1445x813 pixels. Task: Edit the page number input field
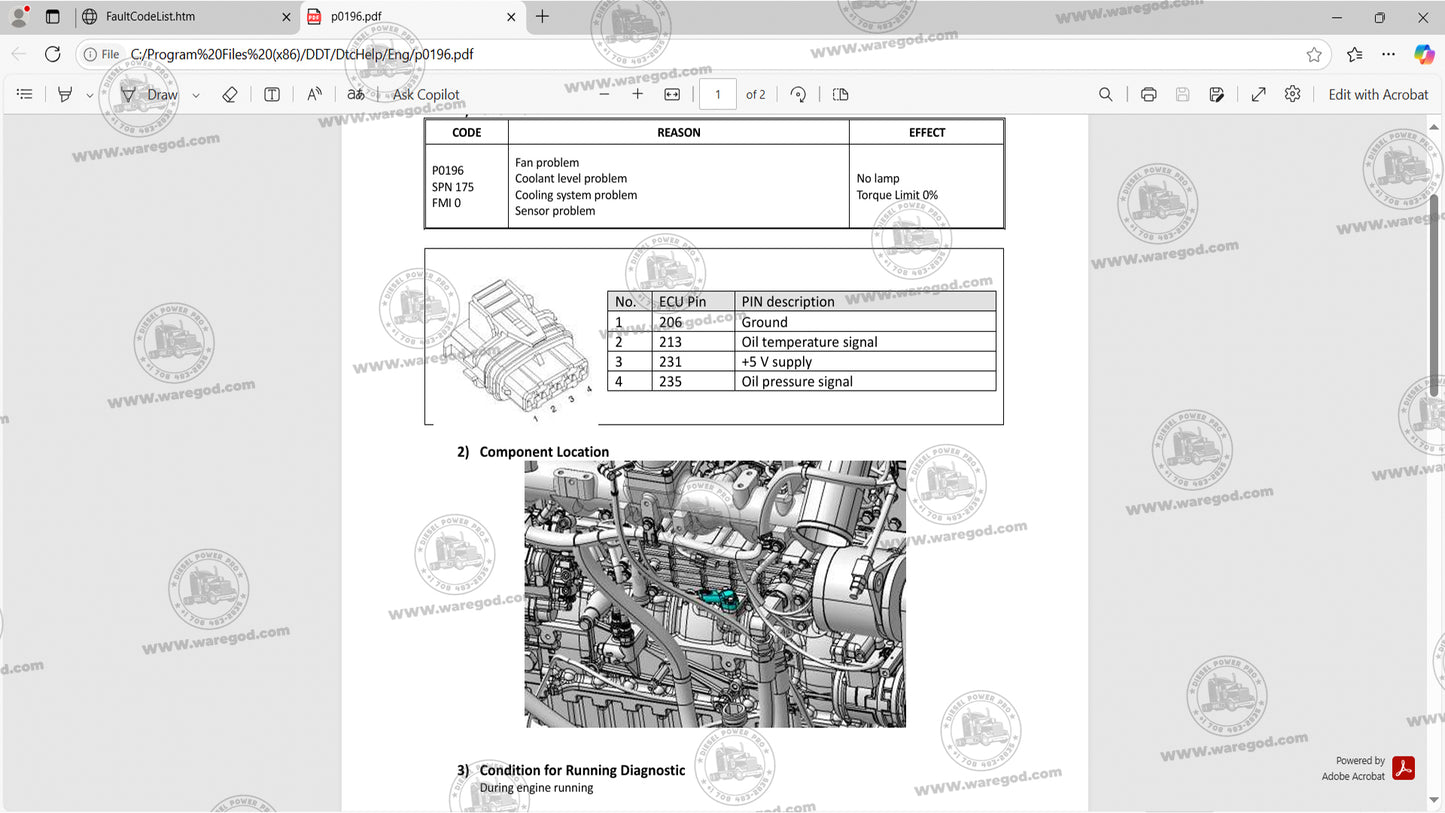coord(717,94)
